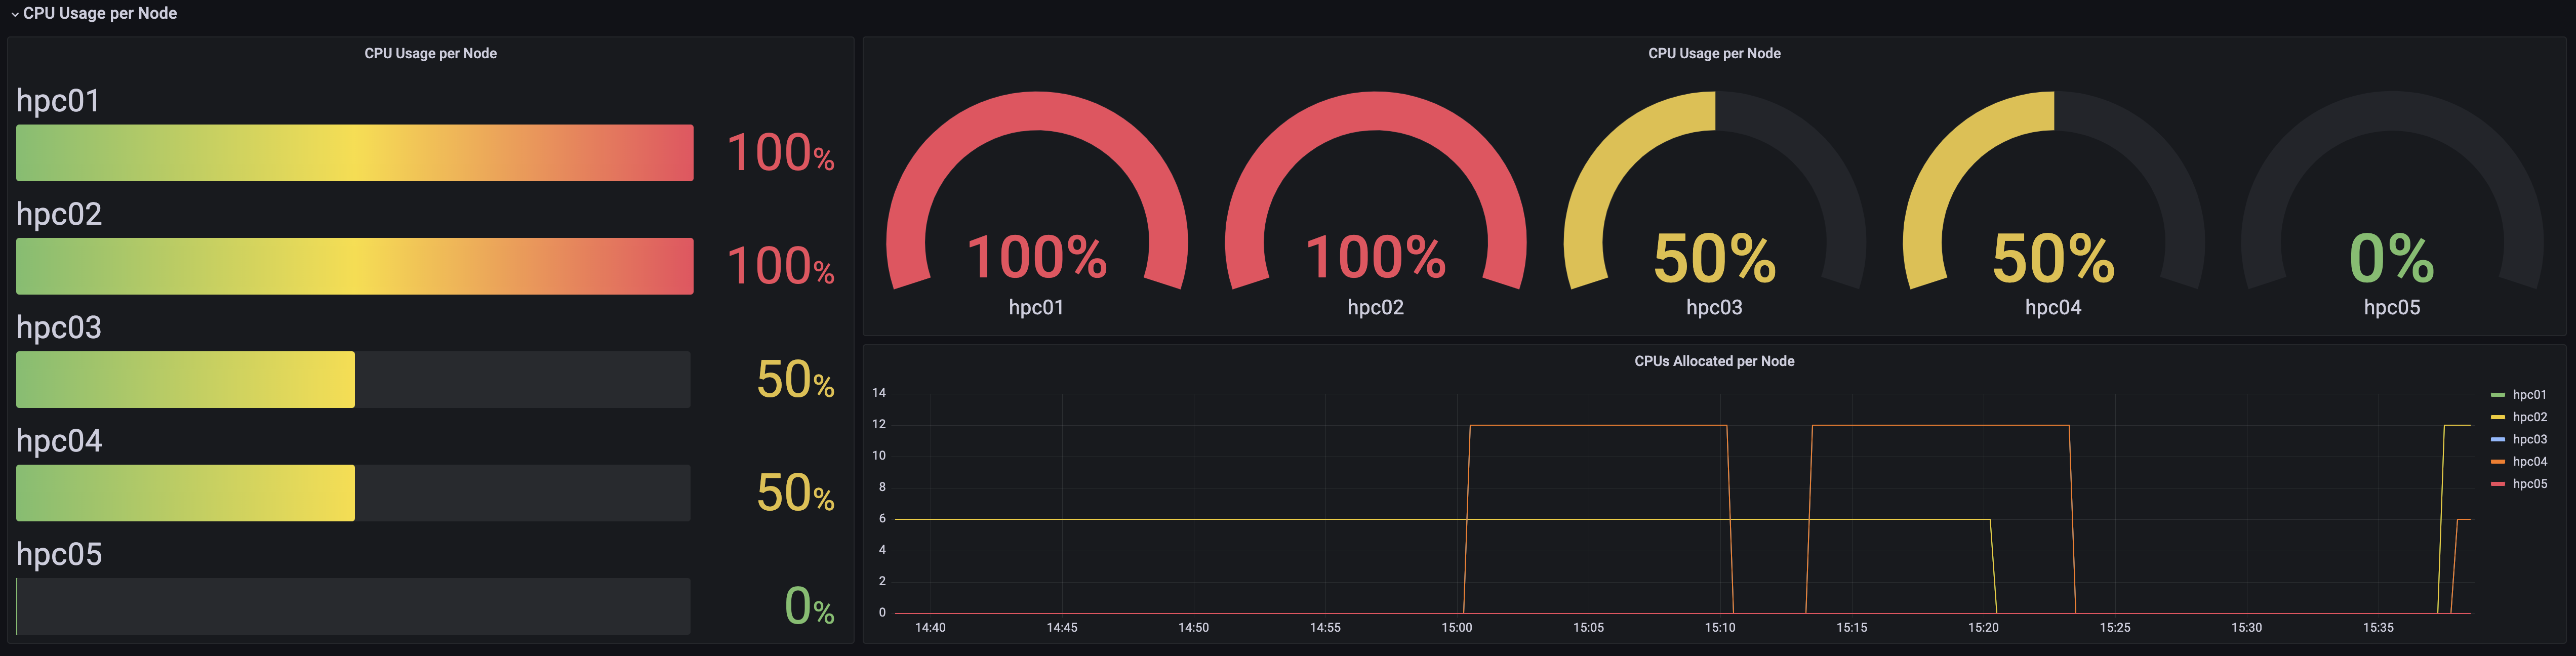The height and width of the screenshot is (656, 2576).
Task: Open the bar gauge panel title menu
Action: tap(430, 53)
